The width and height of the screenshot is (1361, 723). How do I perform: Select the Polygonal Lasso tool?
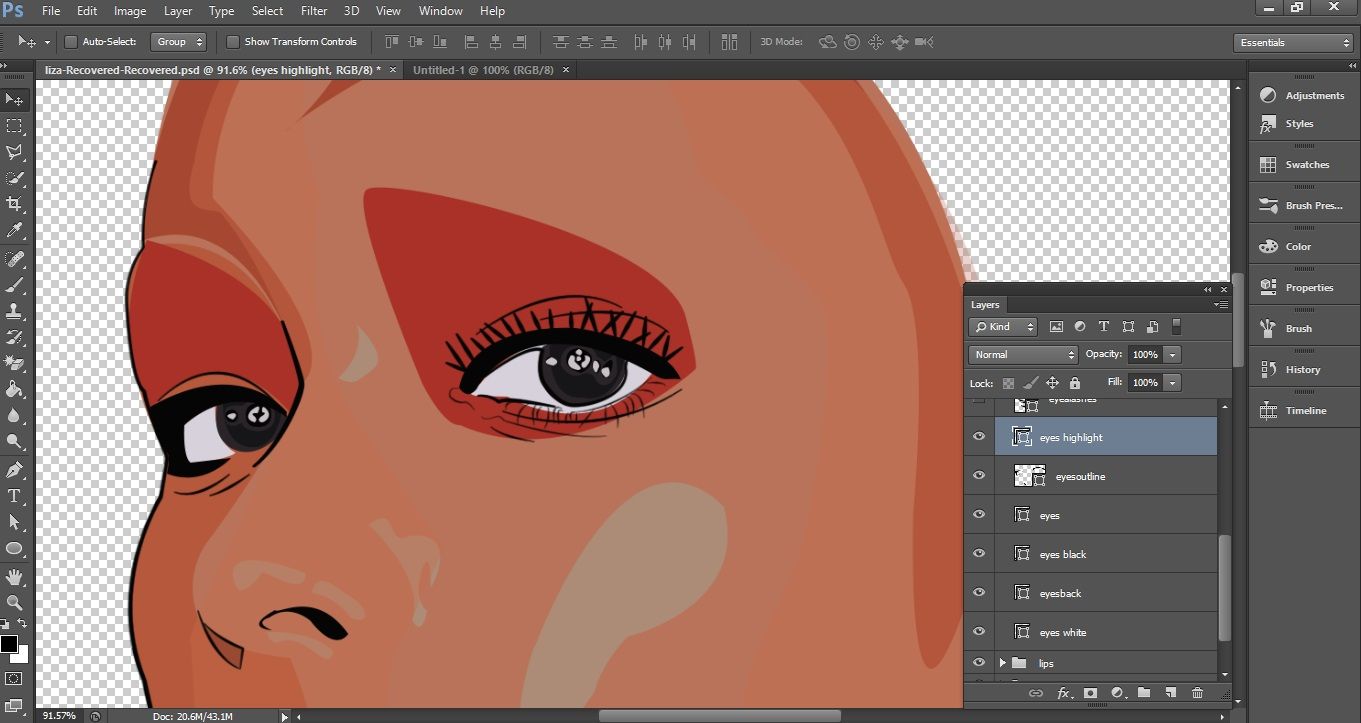[15, 152]
